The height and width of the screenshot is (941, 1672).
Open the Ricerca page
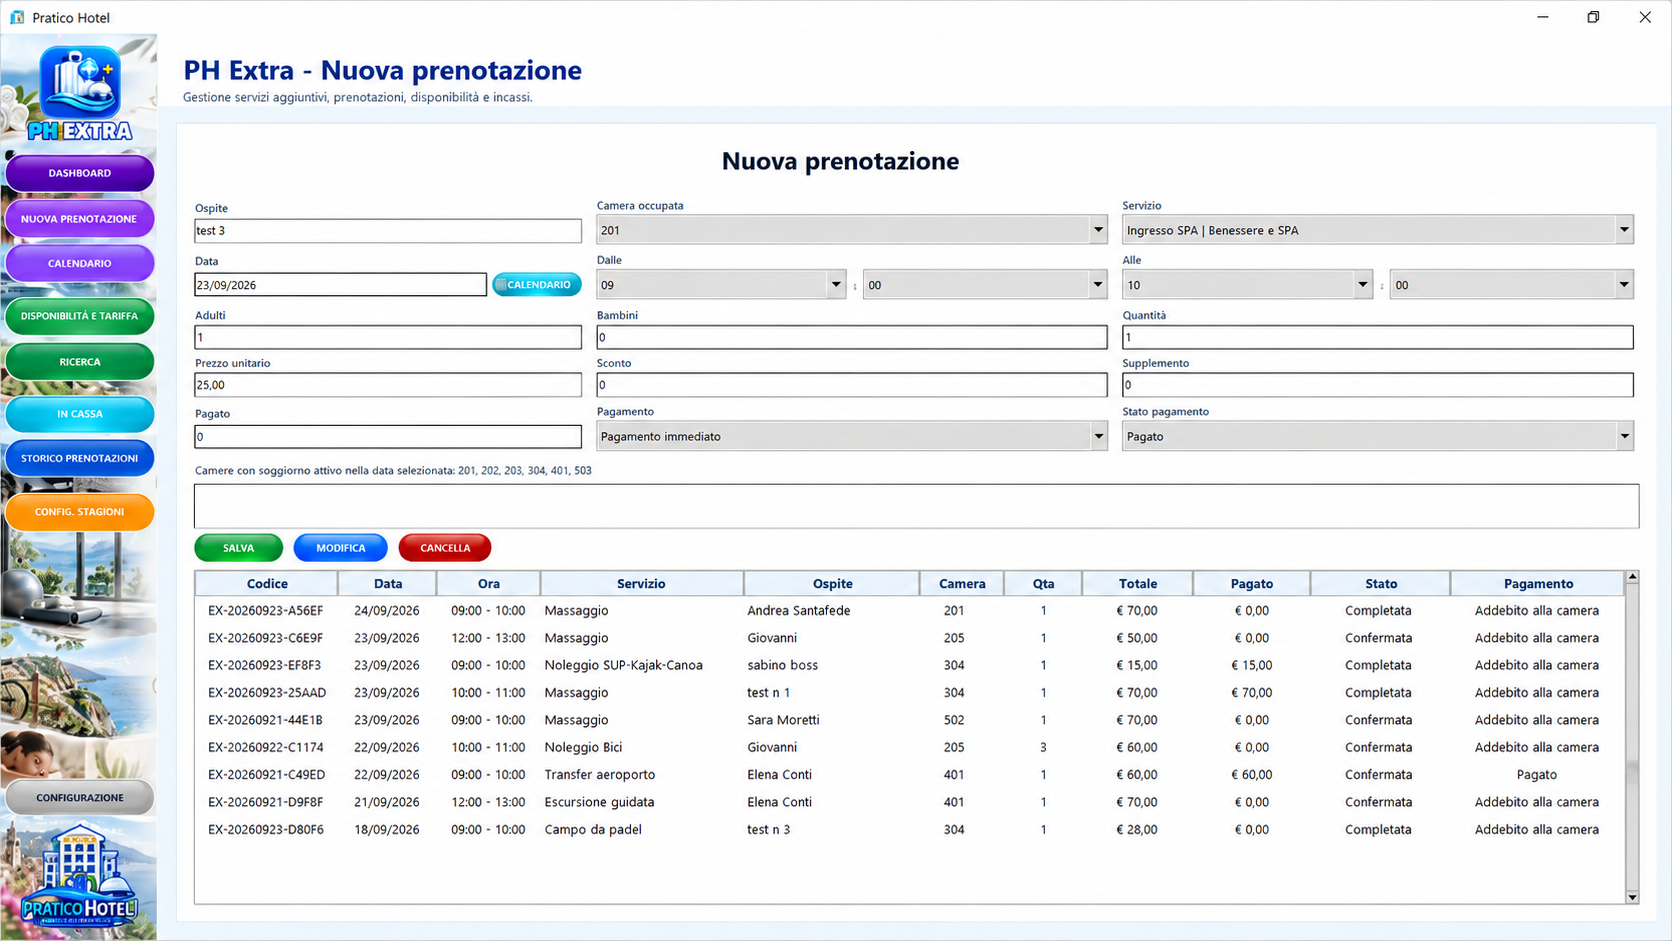click(x=80, y=362)
